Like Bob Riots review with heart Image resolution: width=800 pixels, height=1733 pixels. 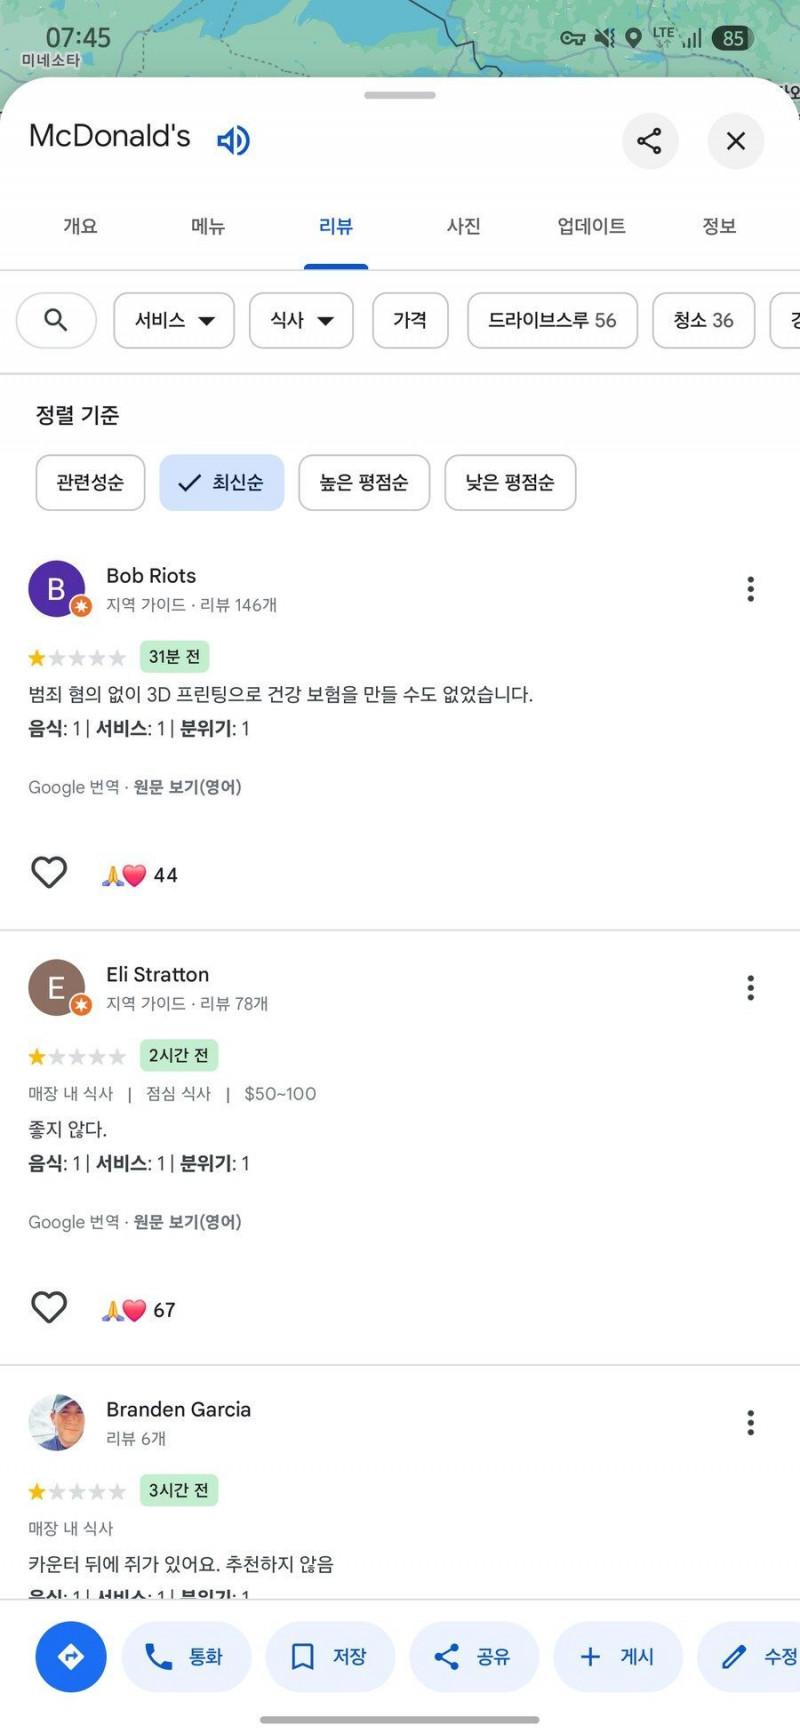(49, 873)
